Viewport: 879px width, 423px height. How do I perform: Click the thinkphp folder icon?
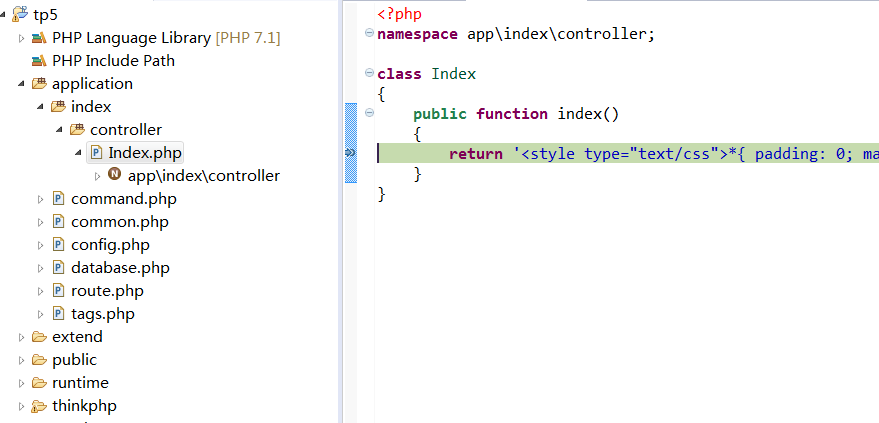[x=39, y=406]
